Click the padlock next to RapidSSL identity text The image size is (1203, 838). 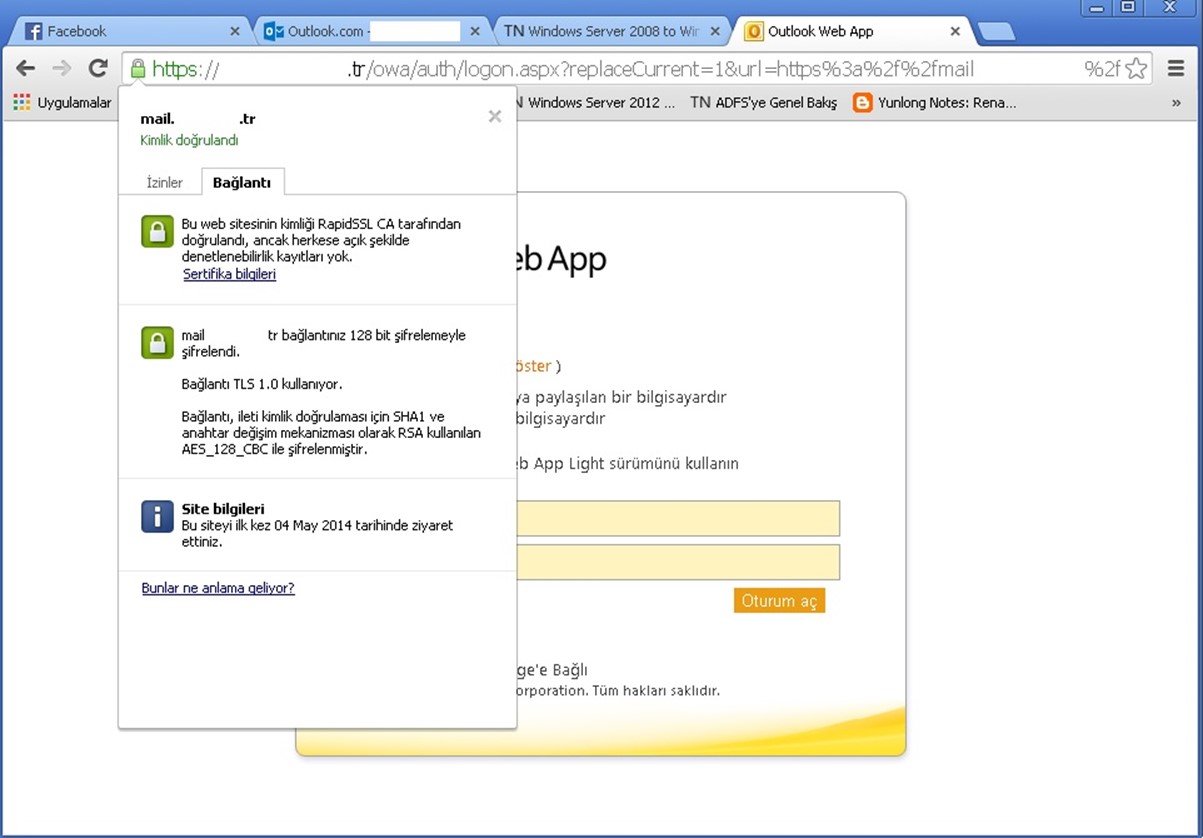(x=157, y=232)
